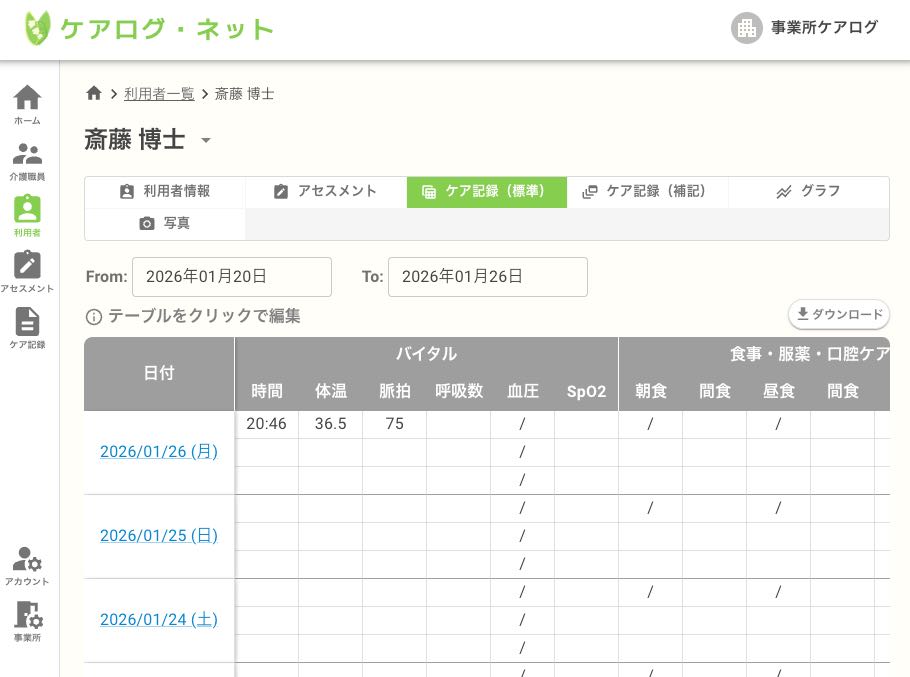Viewport: 910px width, 677px height.
Task: Open the 利用者一覧 breadcrumb link
Action: pyautogui.click(x=159, y=94)
